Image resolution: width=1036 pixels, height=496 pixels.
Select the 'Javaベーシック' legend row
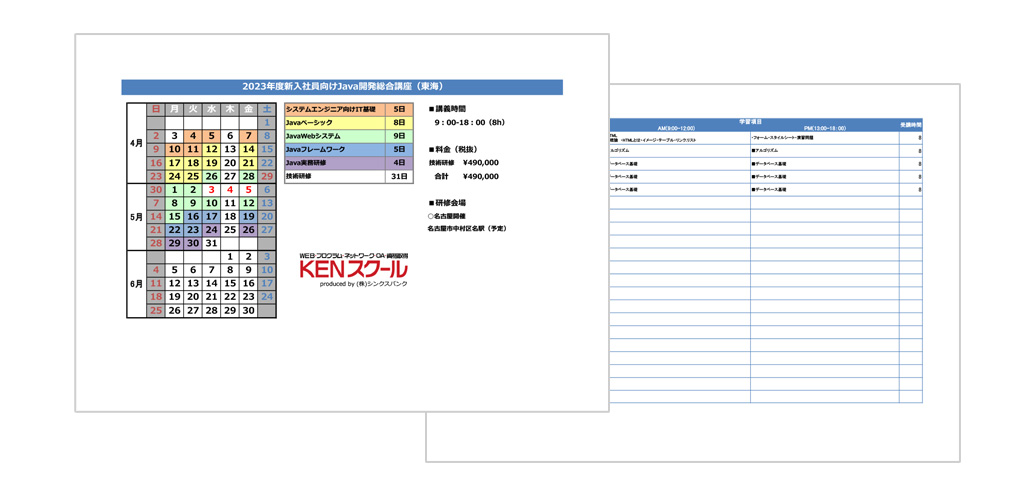(349, 123)
